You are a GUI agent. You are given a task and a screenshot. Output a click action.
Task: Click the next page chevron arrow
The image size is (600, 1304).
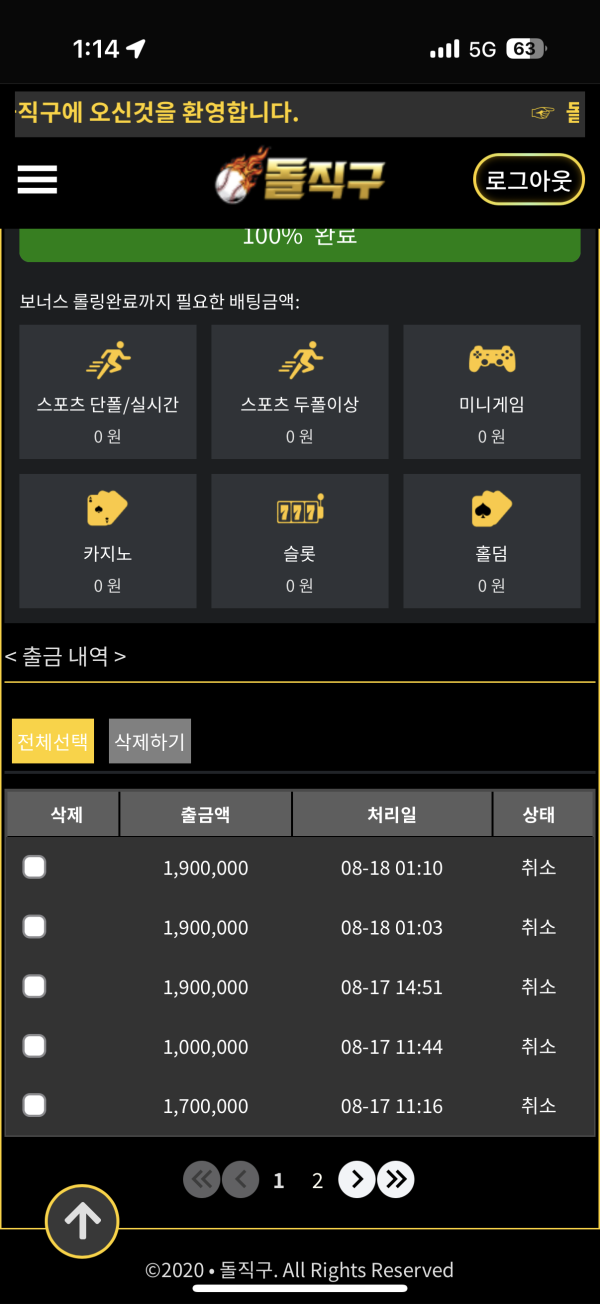click(356, 1179)
